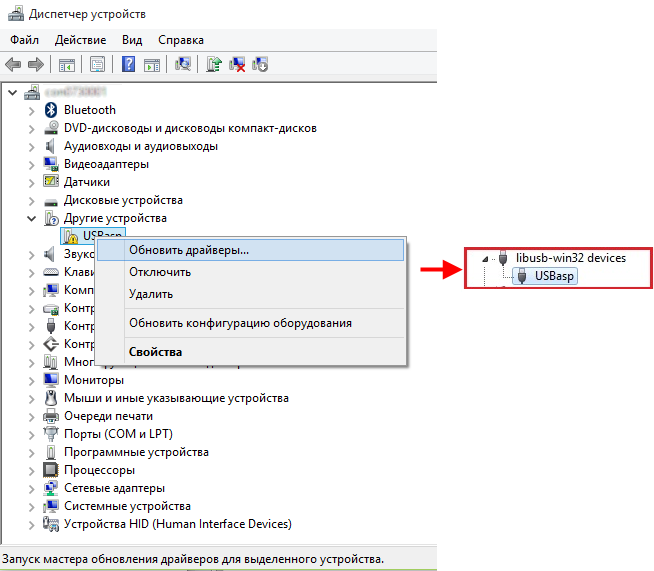The image size is (654, 571).
Task: Click the libusb-win32 devices USB icon
Action: point(503,258)
